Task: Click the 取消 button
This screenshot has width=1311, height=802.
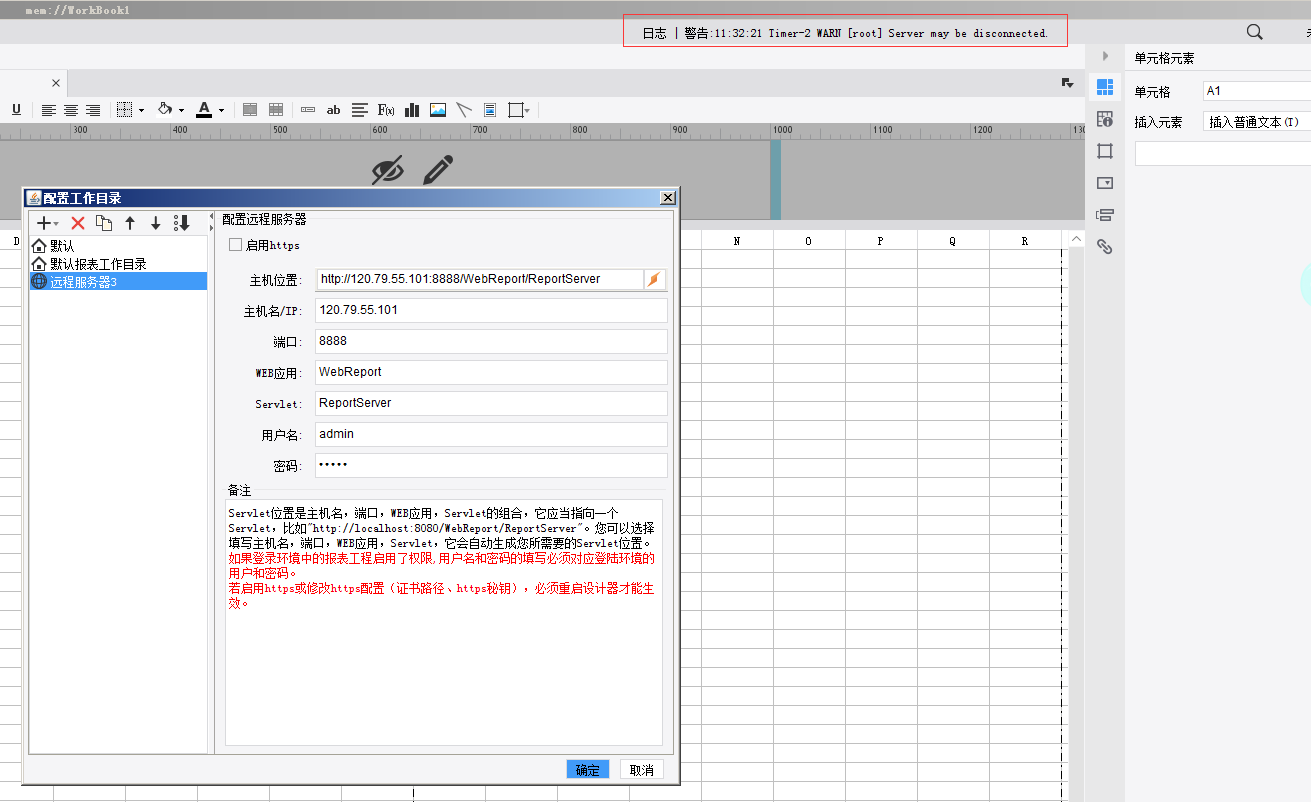Action: [x=641, y=770]
